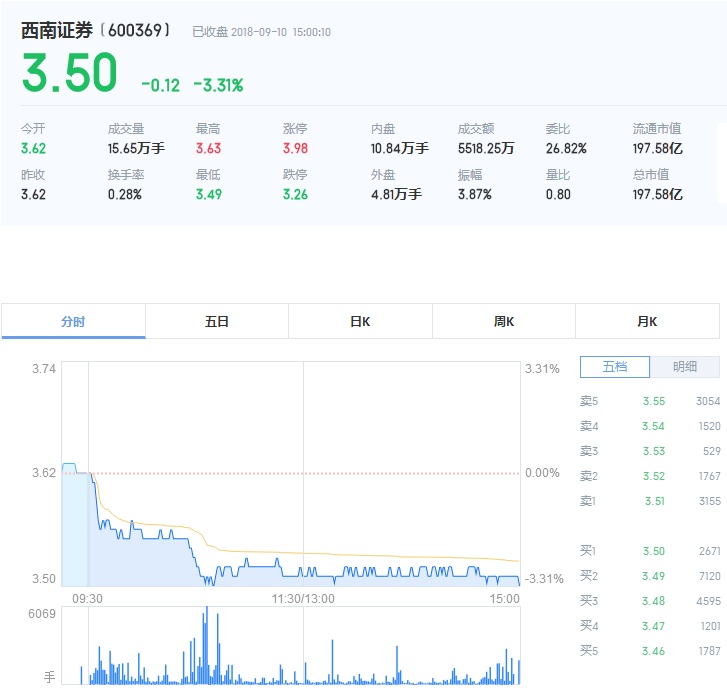Select the 日K chart tab
The height and width of the screenshot is (692, 727).
pos(360,321)
